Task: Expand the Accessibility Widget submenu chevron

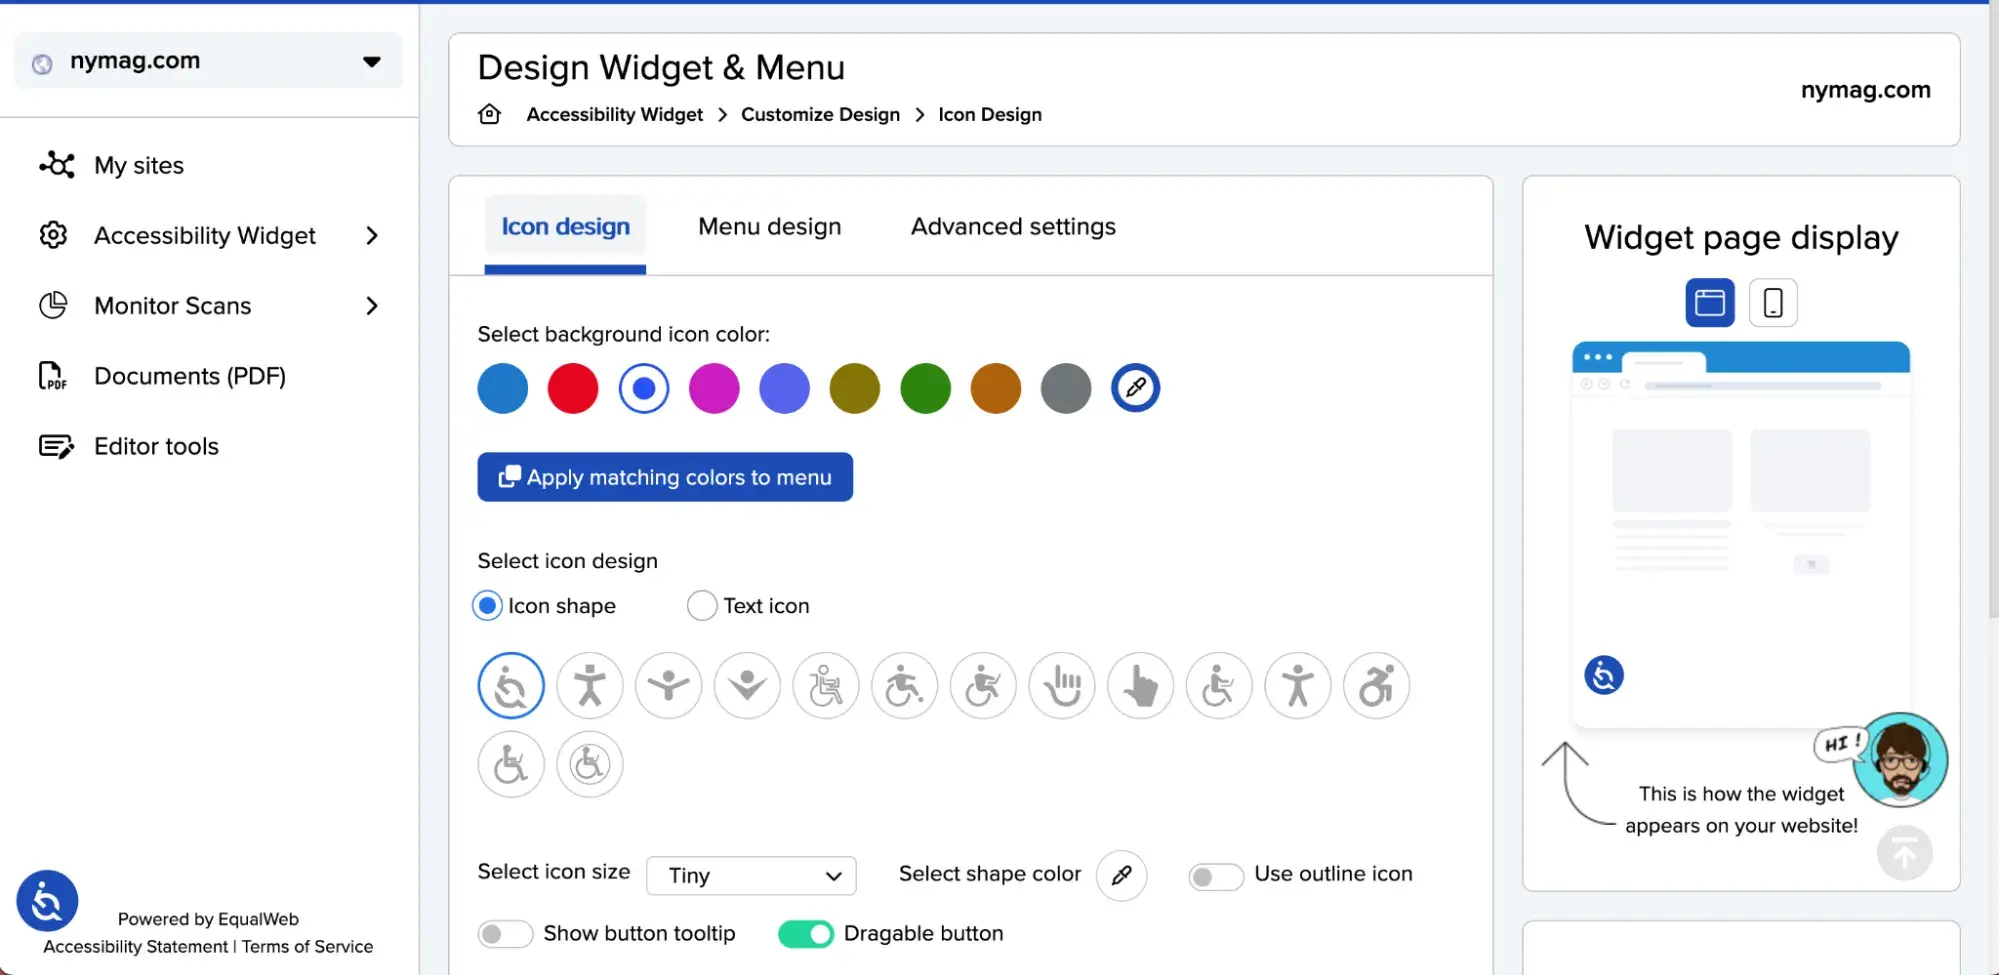Action: [x=372, y=235]
